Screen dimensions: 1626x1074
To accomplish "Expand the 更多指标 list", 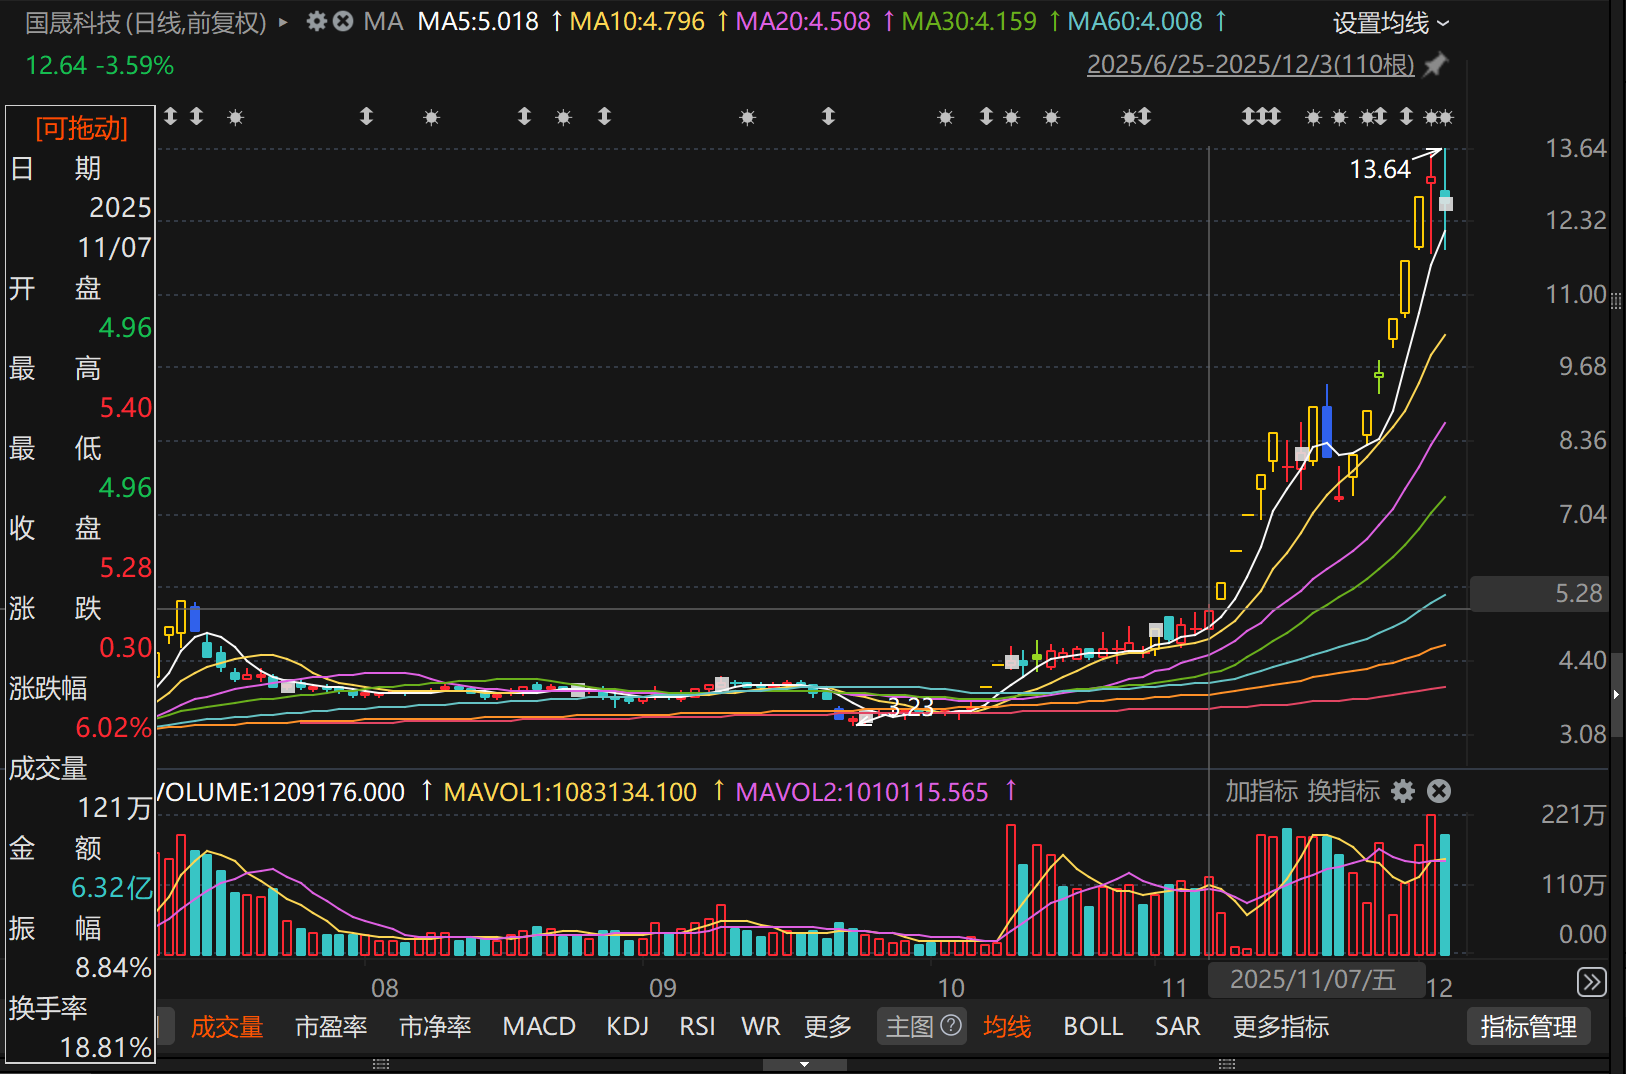I will point(1280,1026).
